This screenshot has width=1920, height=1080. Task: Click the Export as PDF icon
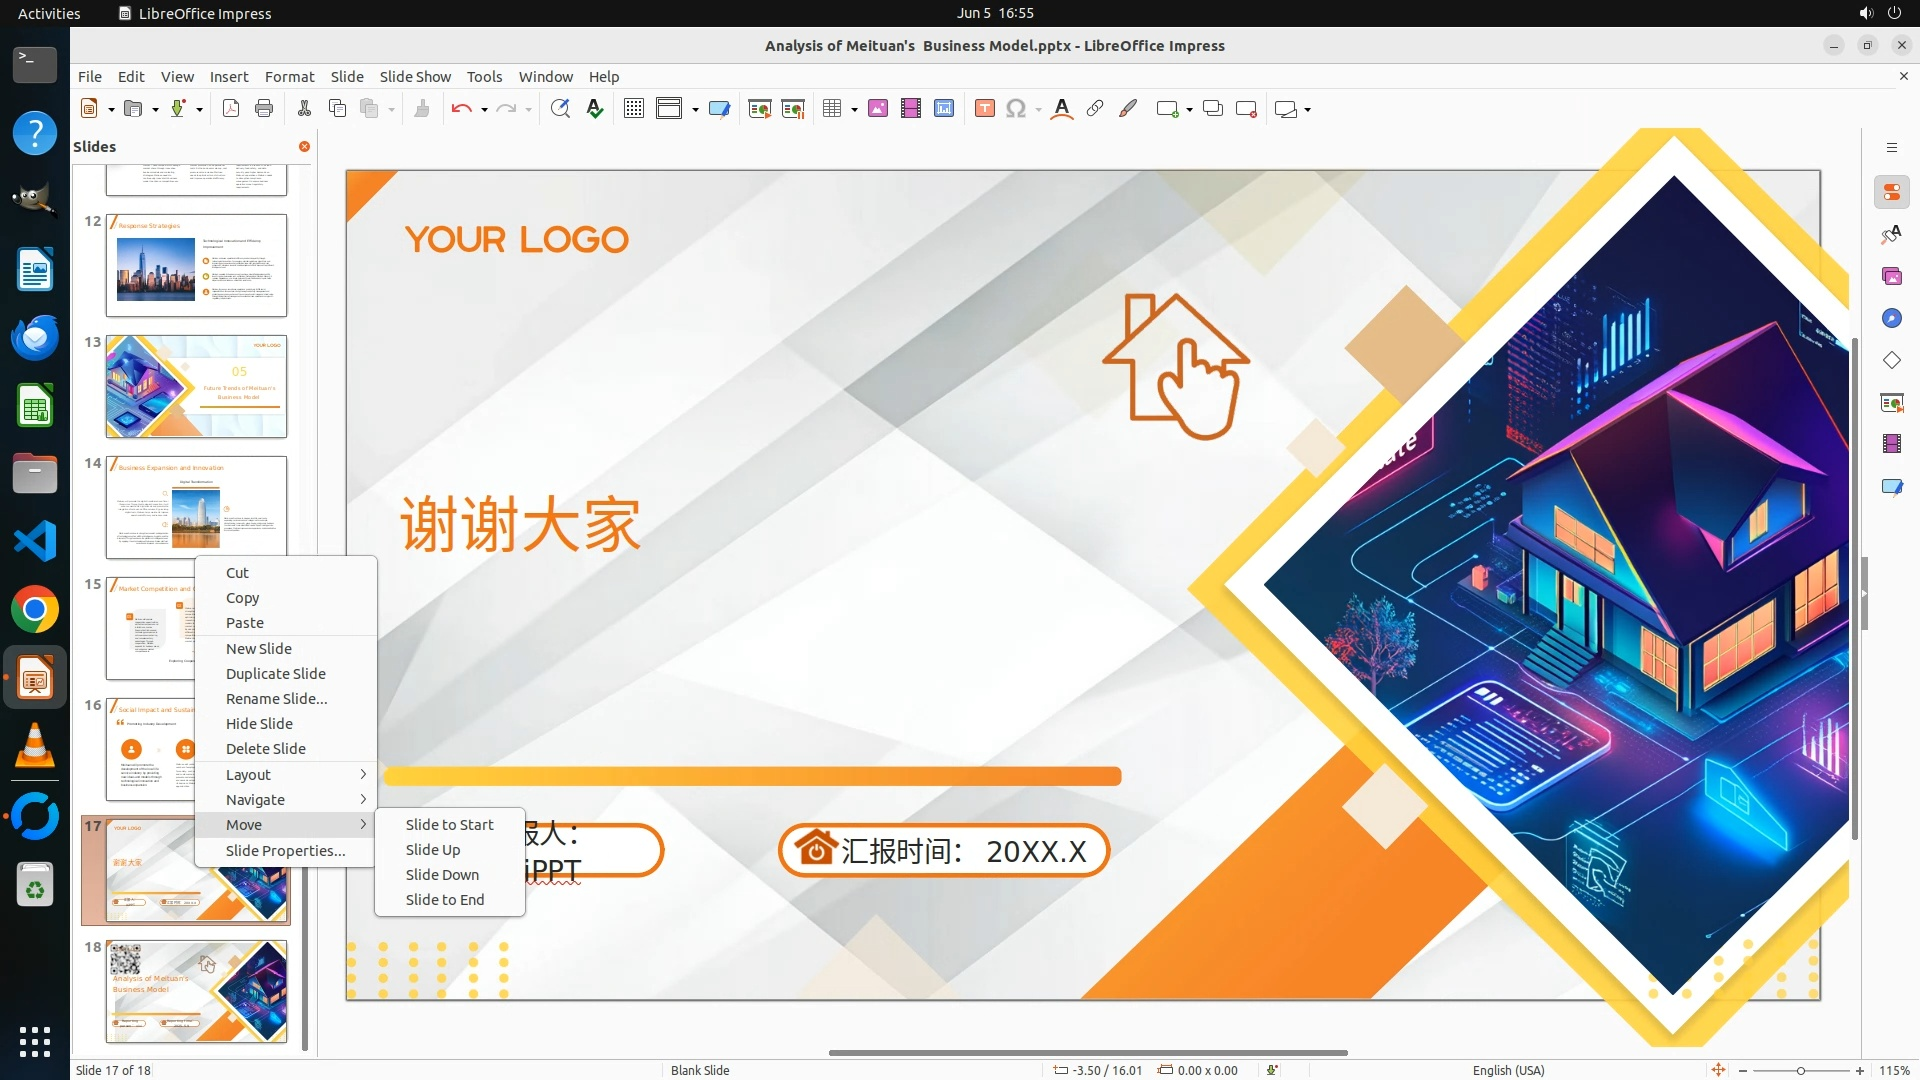[x=231, y=109]
